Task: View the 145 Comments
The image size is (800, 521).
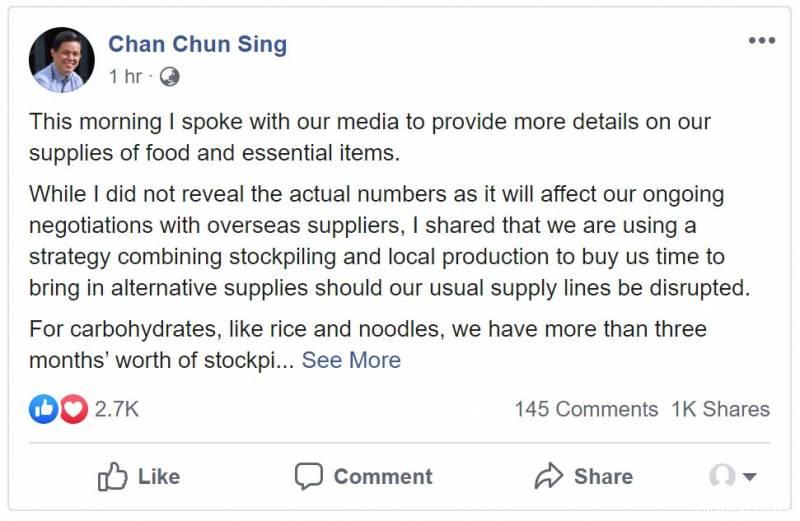Action: click(586, 409)
